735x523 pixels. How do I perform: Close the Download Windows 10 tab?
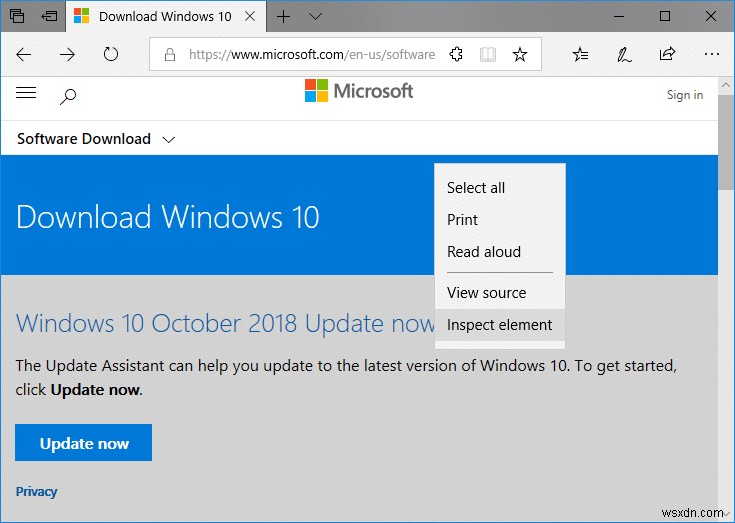click(250, 16)
